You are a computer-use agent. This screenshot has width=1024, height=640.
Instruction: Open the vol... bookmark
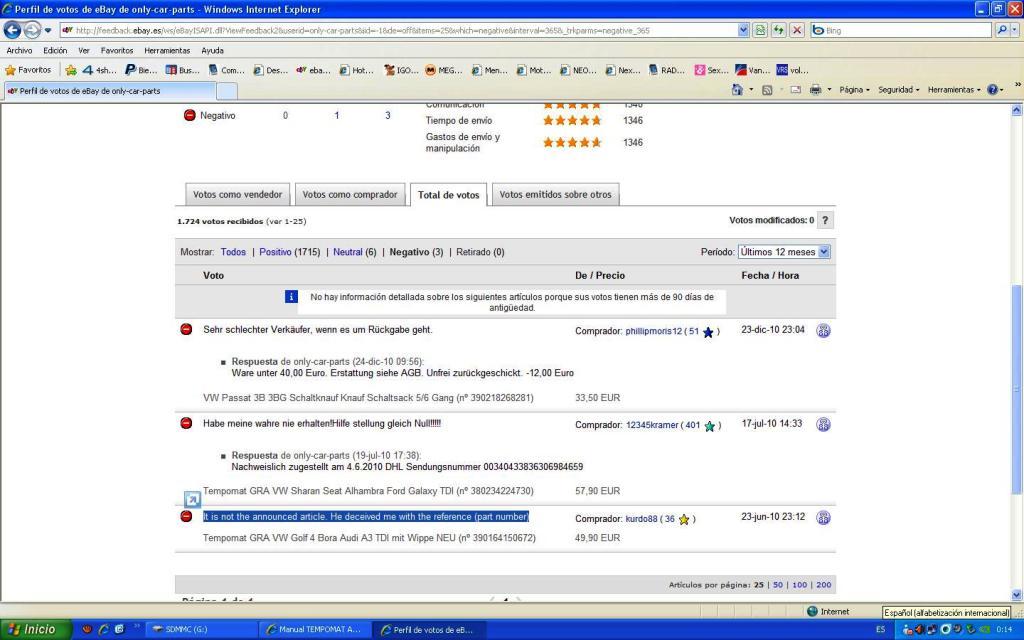coord(792,70)
